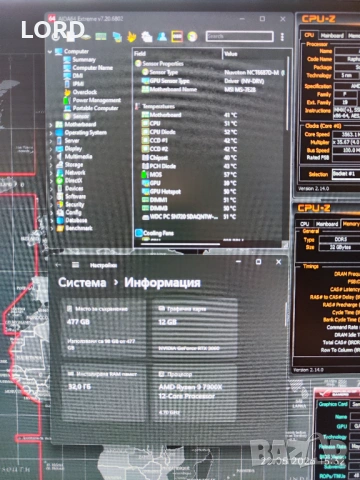This screenshot has height=480, width=360.
Task: Click the Config icon in AIDA64 tree
Action: tap(60, 212)
